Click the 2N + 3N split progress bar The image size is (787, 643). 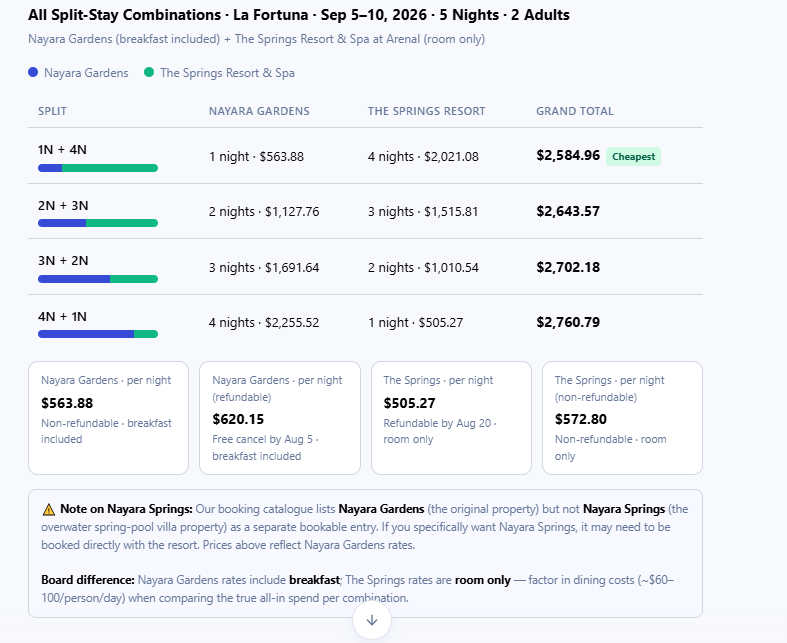[98, 223]
